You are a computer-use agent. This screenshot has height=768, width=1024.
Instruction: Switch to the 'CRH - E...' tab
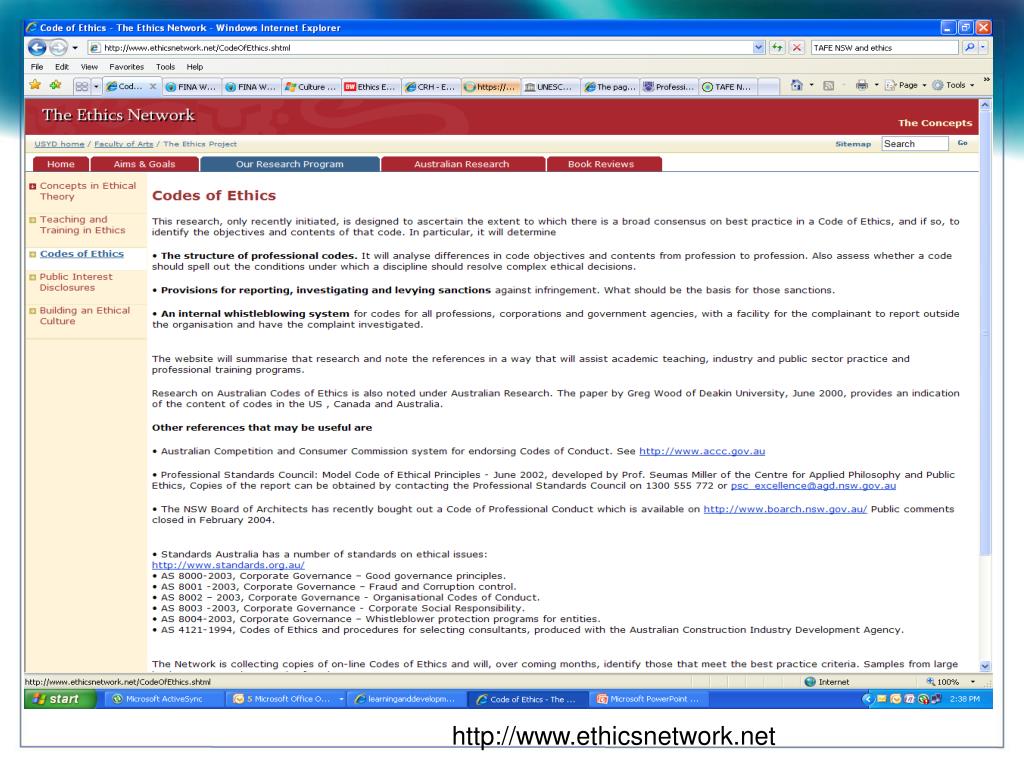coord(430,87)
